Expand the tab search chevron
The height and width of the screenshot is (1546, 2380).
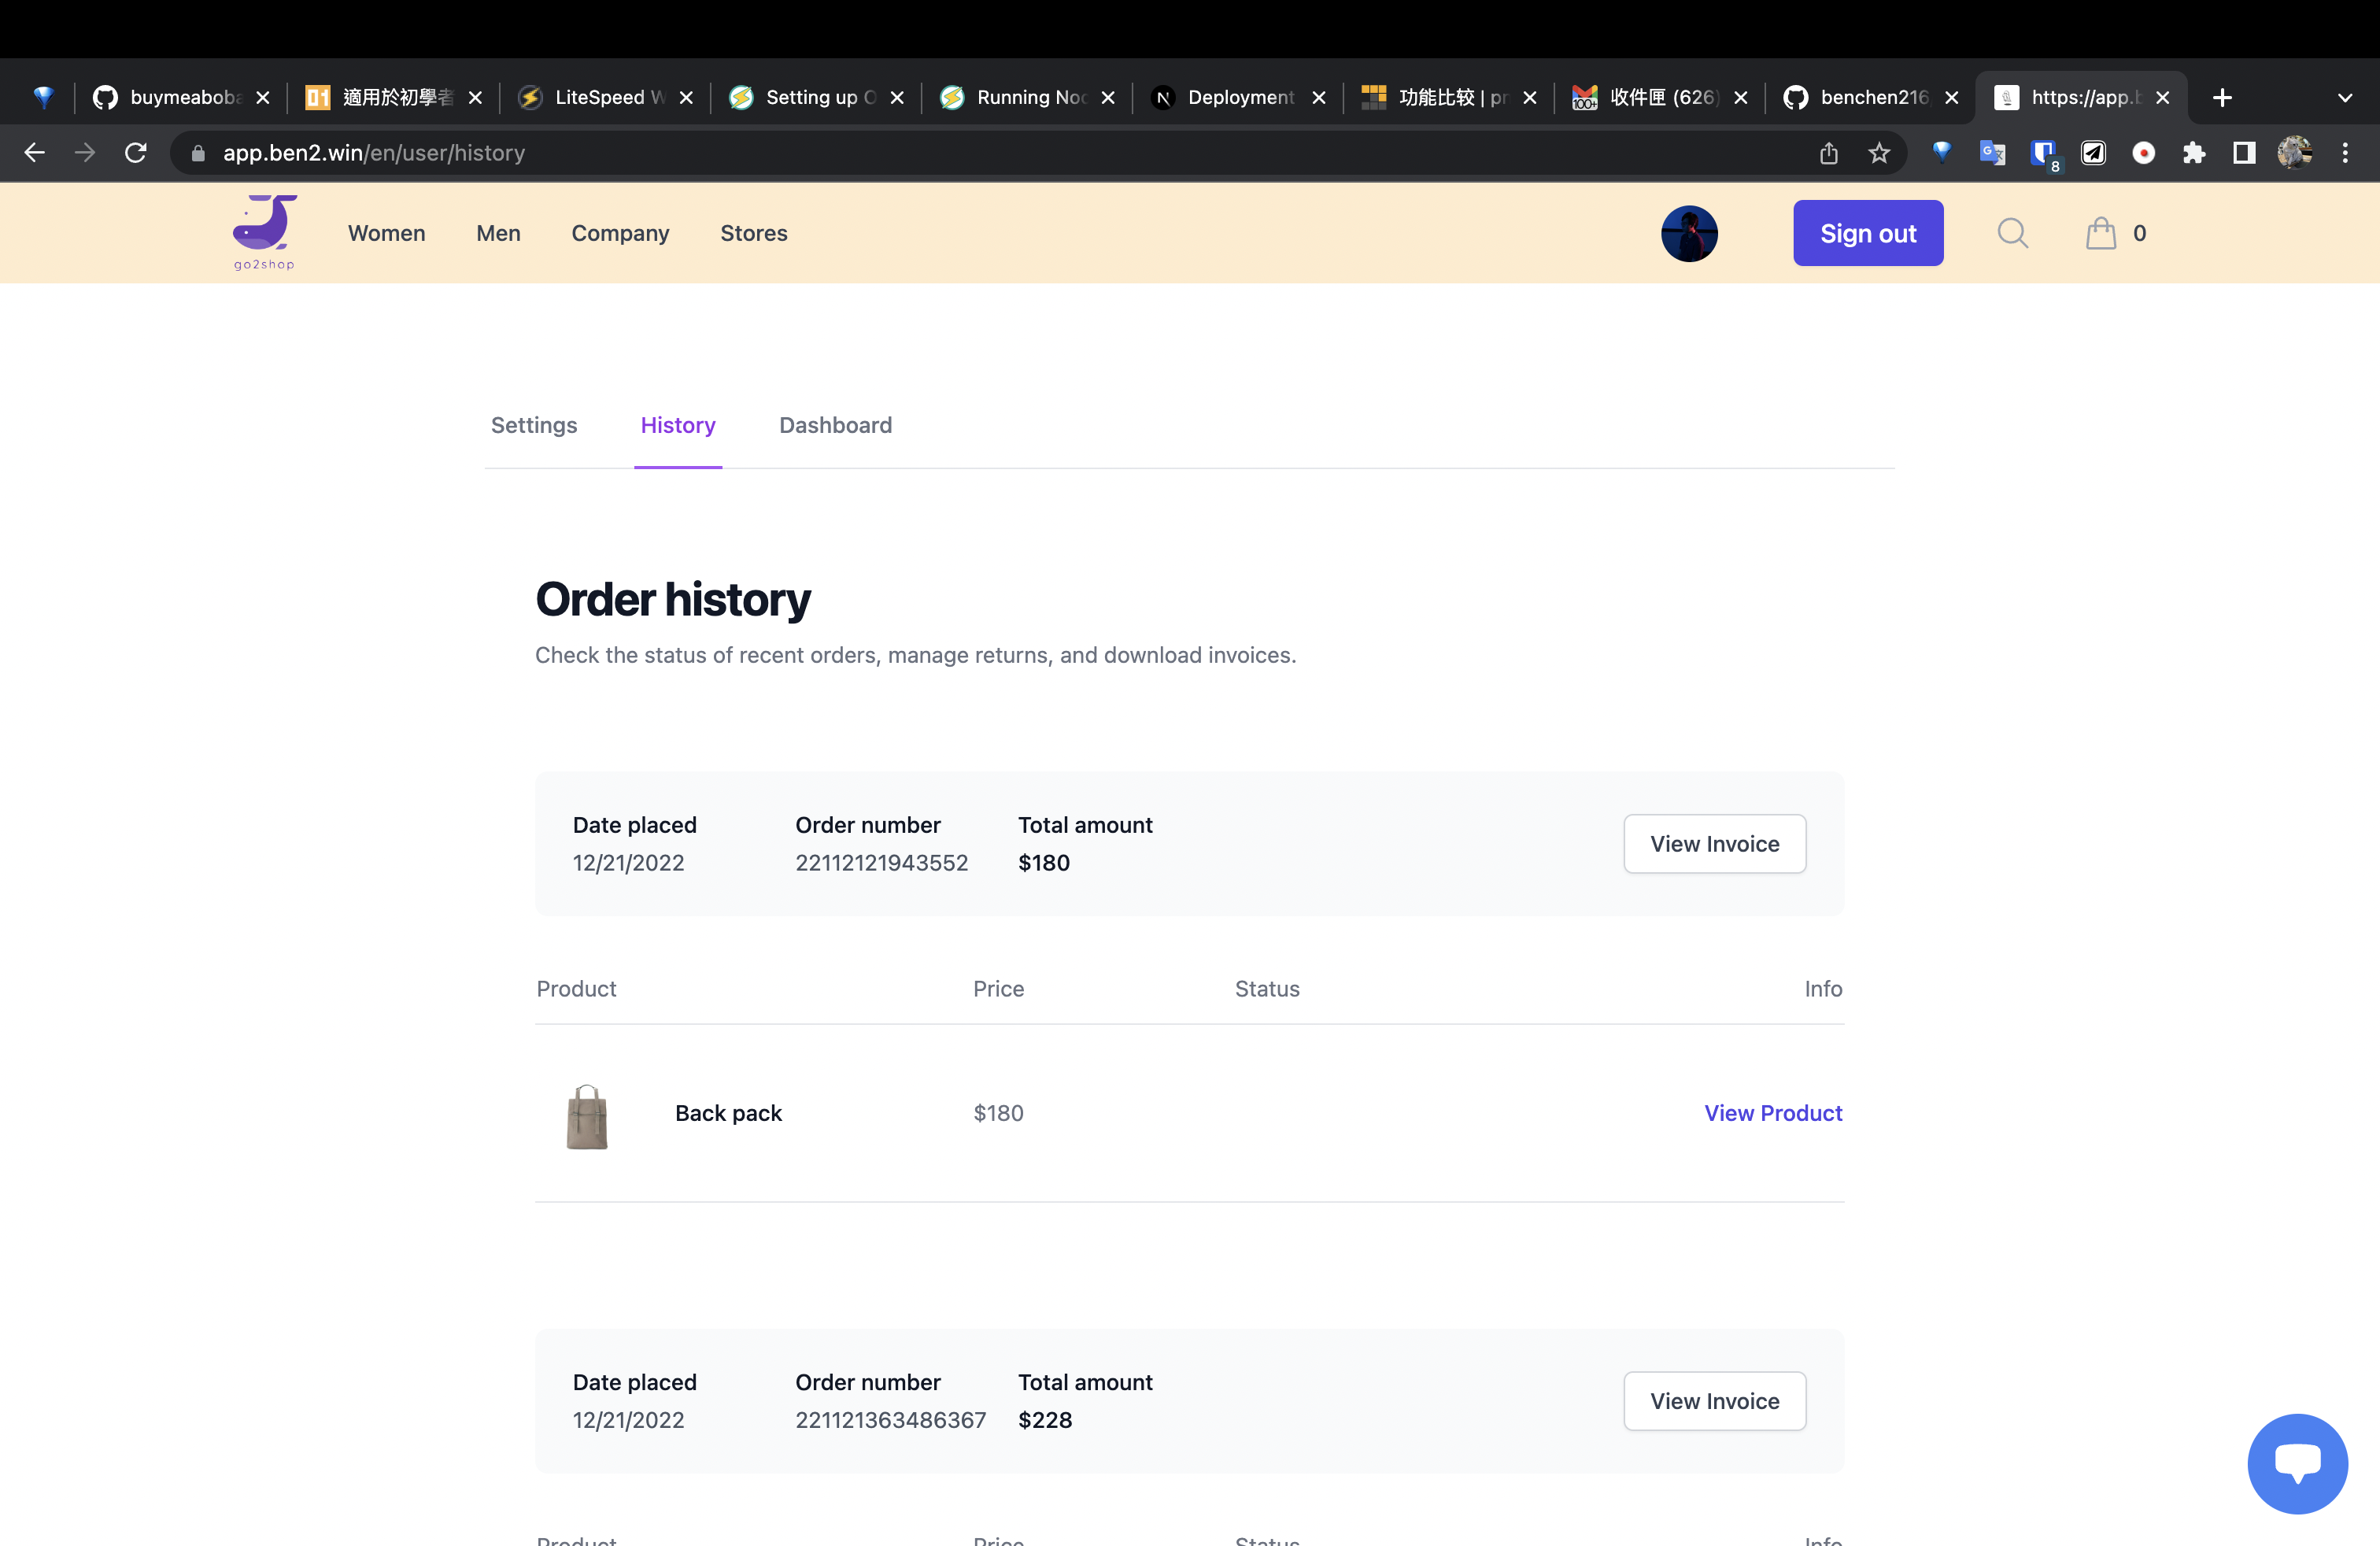point(2345,98)
